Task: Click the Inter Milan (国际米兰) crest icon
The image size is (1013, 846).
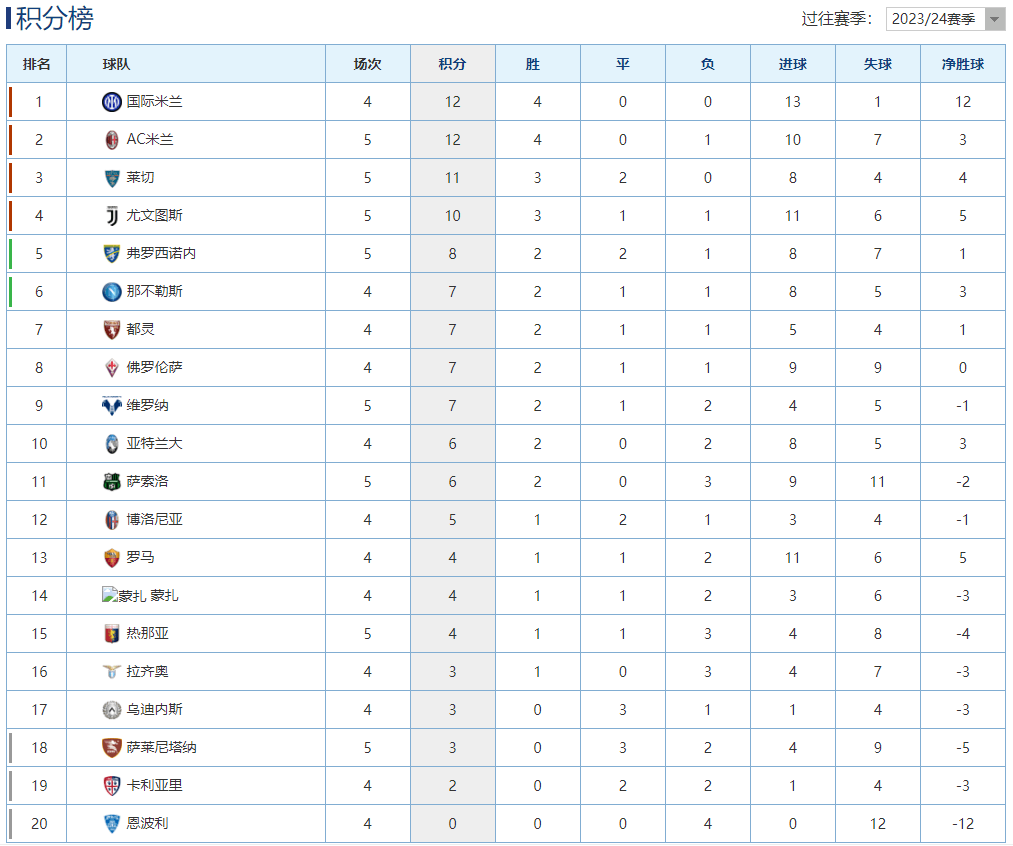Action: [x=112, y=101]
